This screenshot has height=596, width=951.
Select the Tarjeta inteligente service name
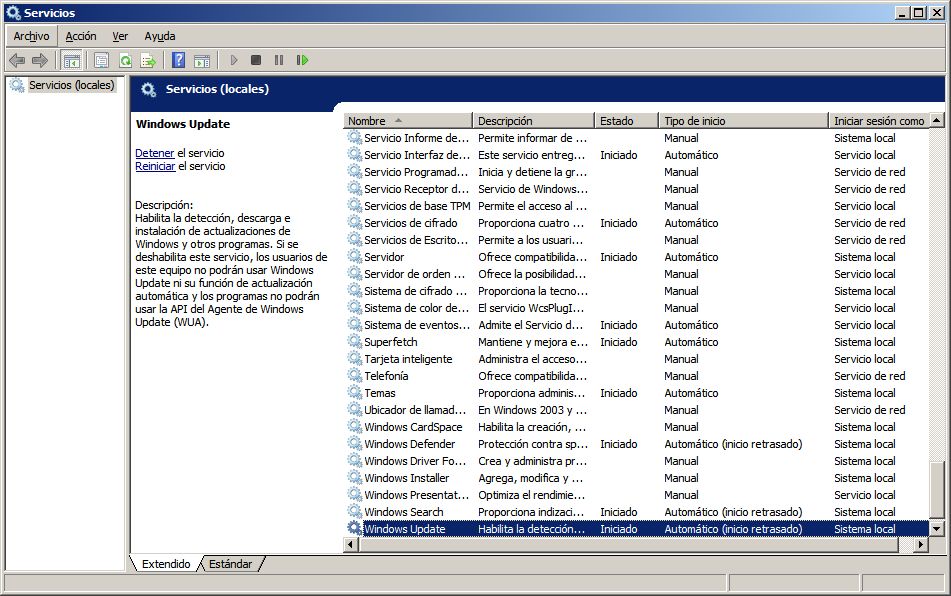coord(408,359)
